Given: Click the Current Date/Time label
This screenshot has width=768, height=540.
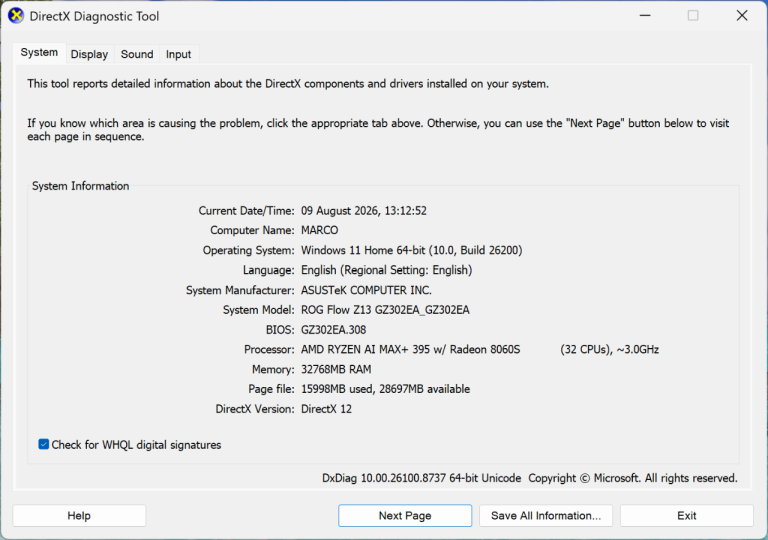Looking at the screenshot, I should pos(246,211).
